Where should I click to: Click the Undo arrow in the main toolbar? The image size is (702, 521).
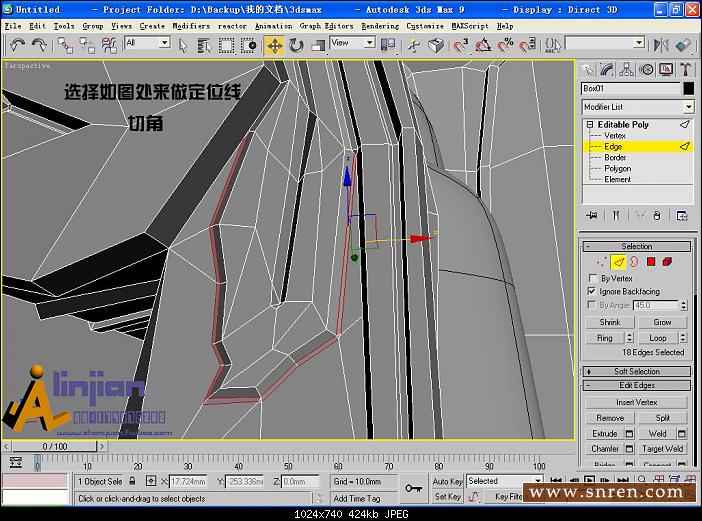tap(18, 45)
